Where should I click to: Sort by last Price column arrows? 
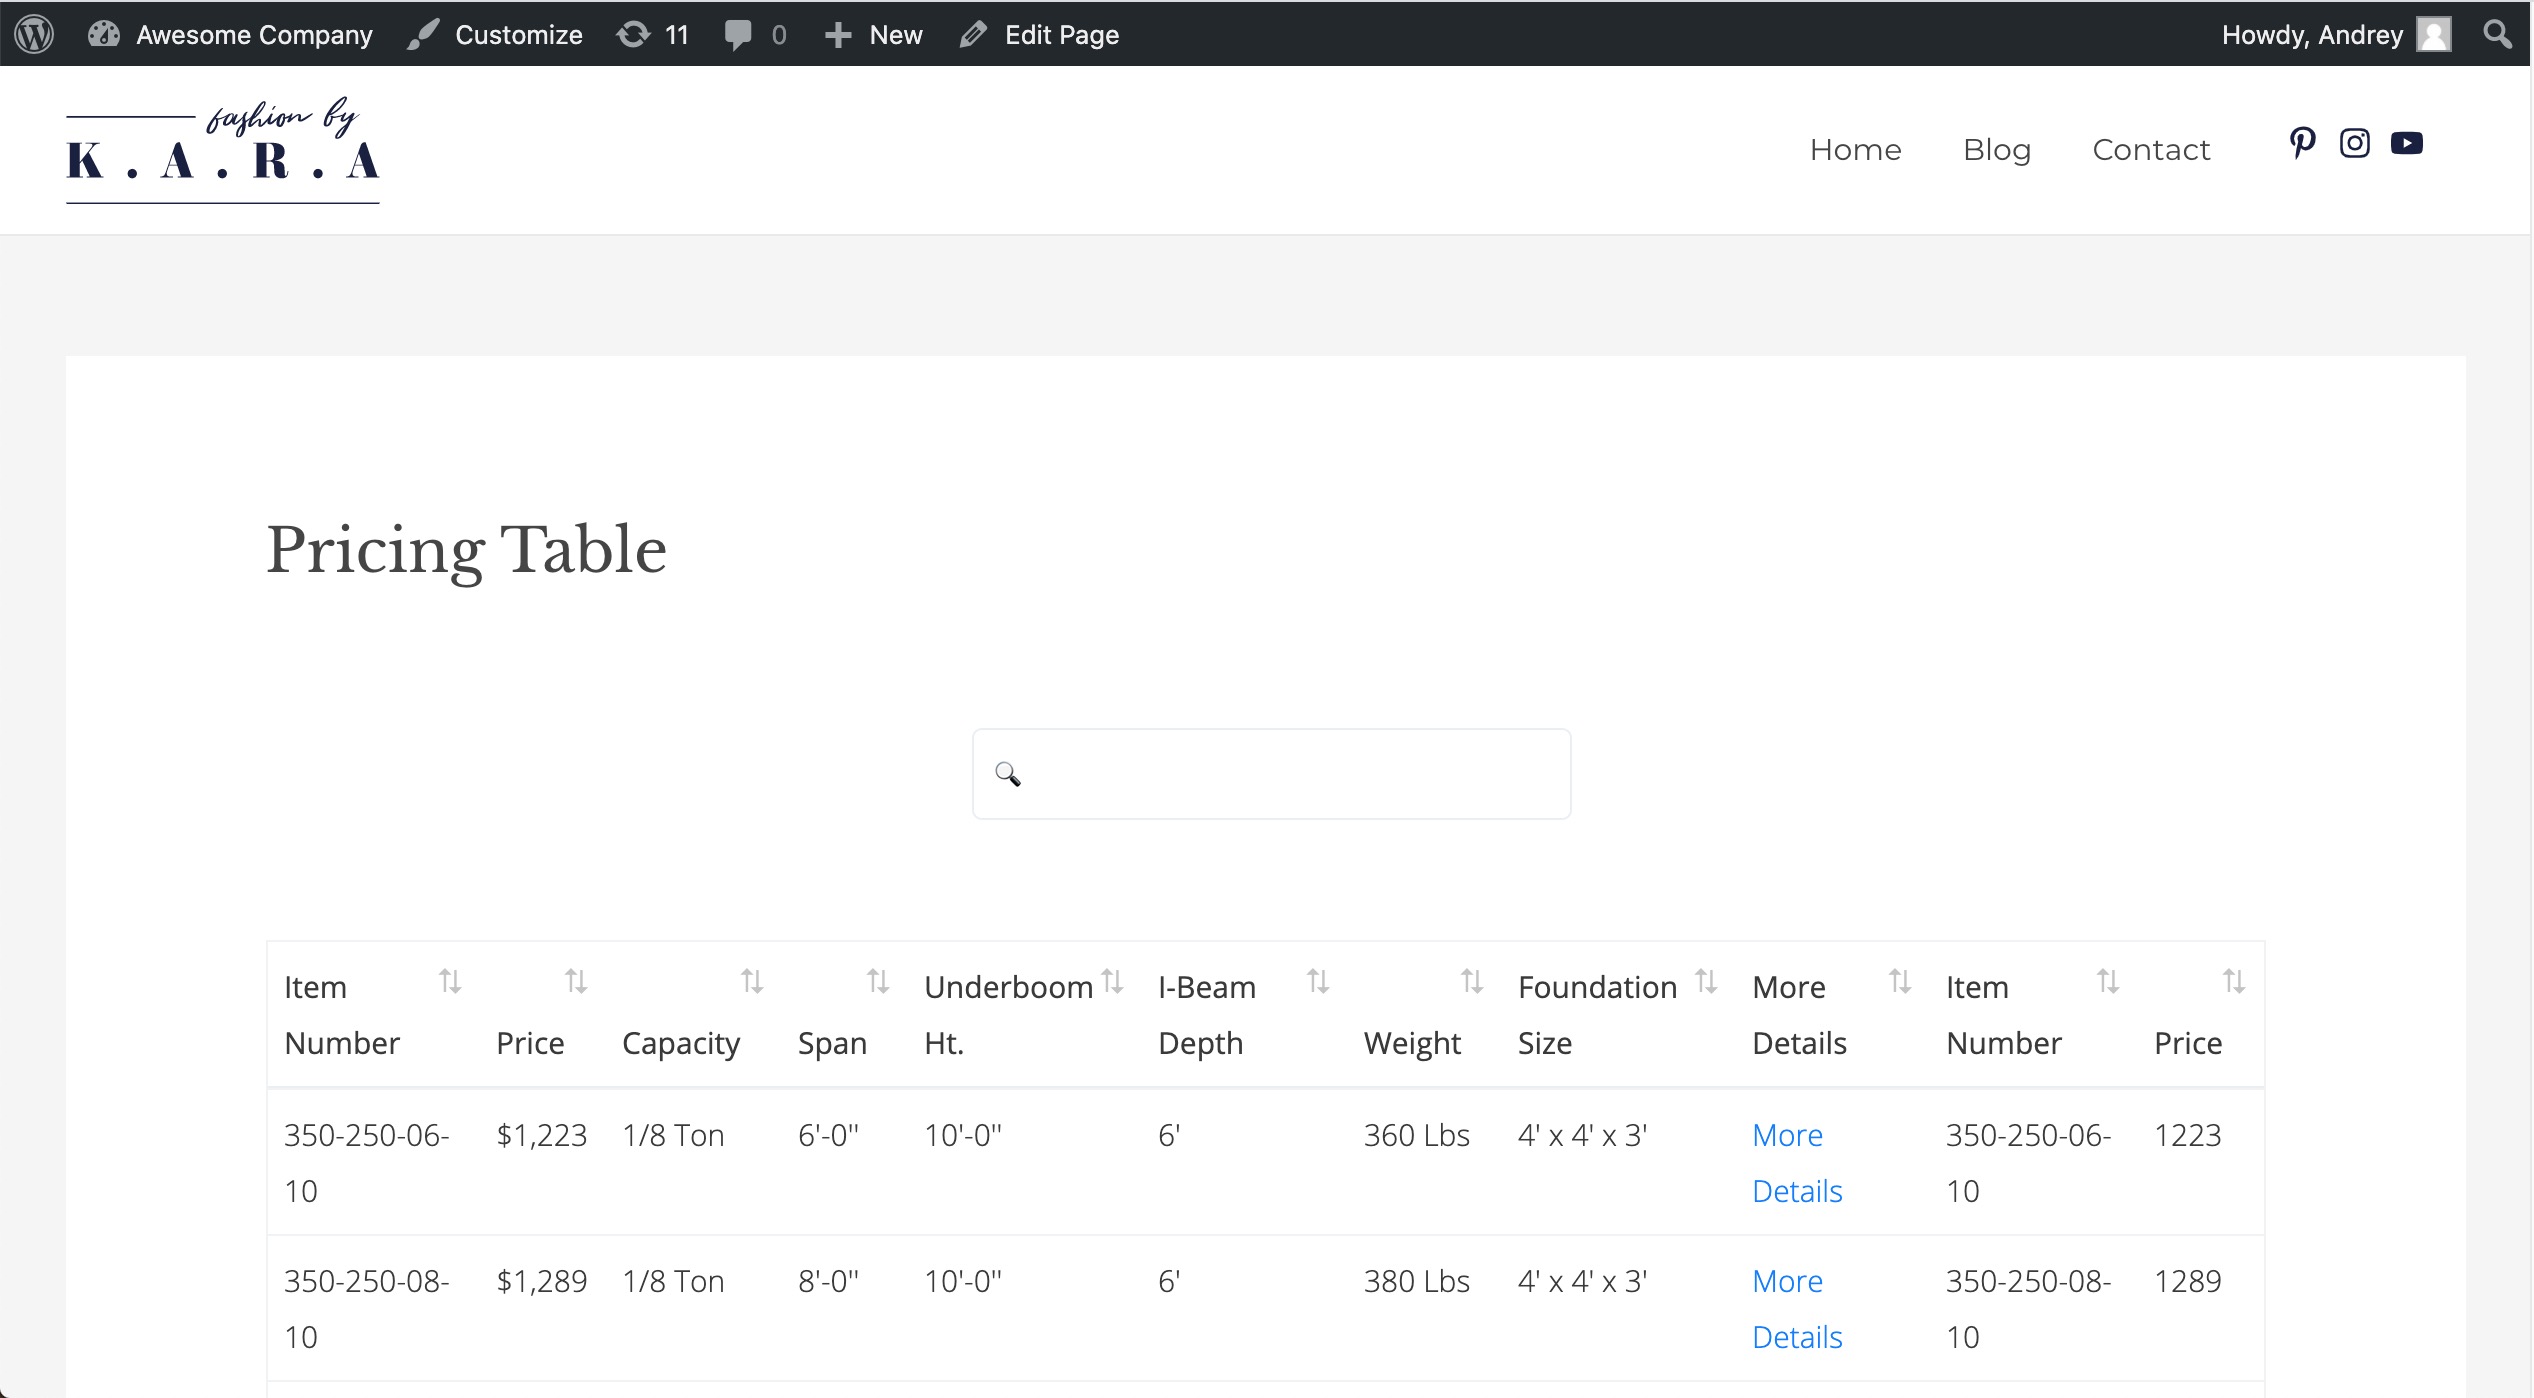2234,982
